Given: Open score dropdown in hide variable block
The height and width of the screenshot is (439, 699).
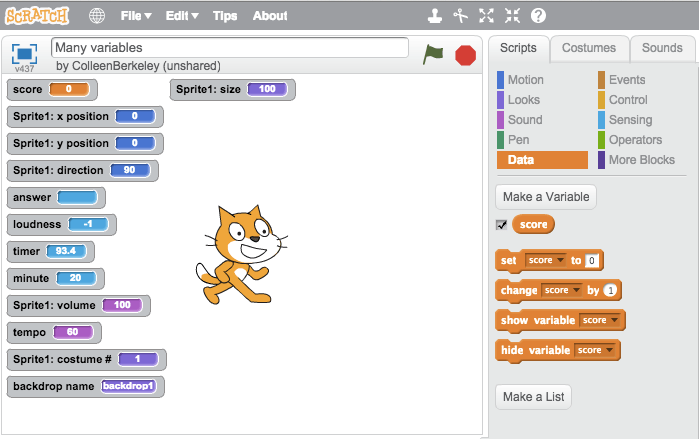Looking at the screenshot, I should tap(595, 350).
